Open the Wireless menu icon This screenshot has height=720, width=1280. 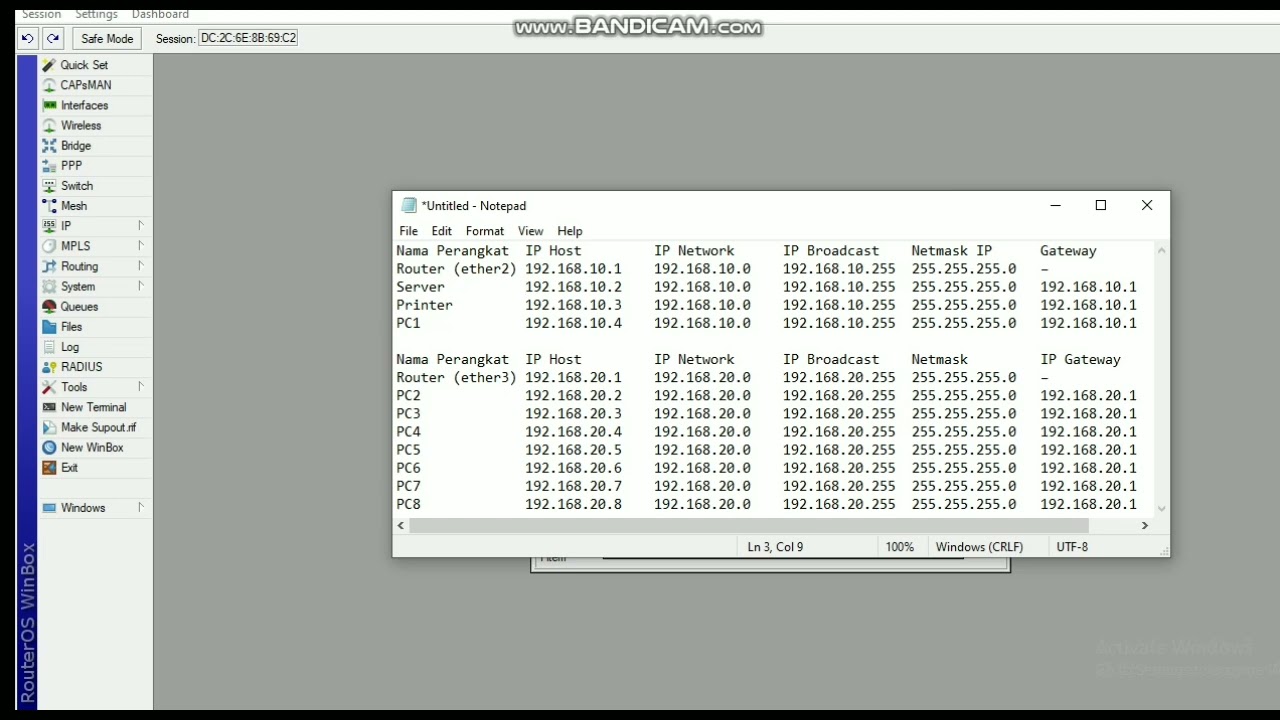click(x=49, y=125)
